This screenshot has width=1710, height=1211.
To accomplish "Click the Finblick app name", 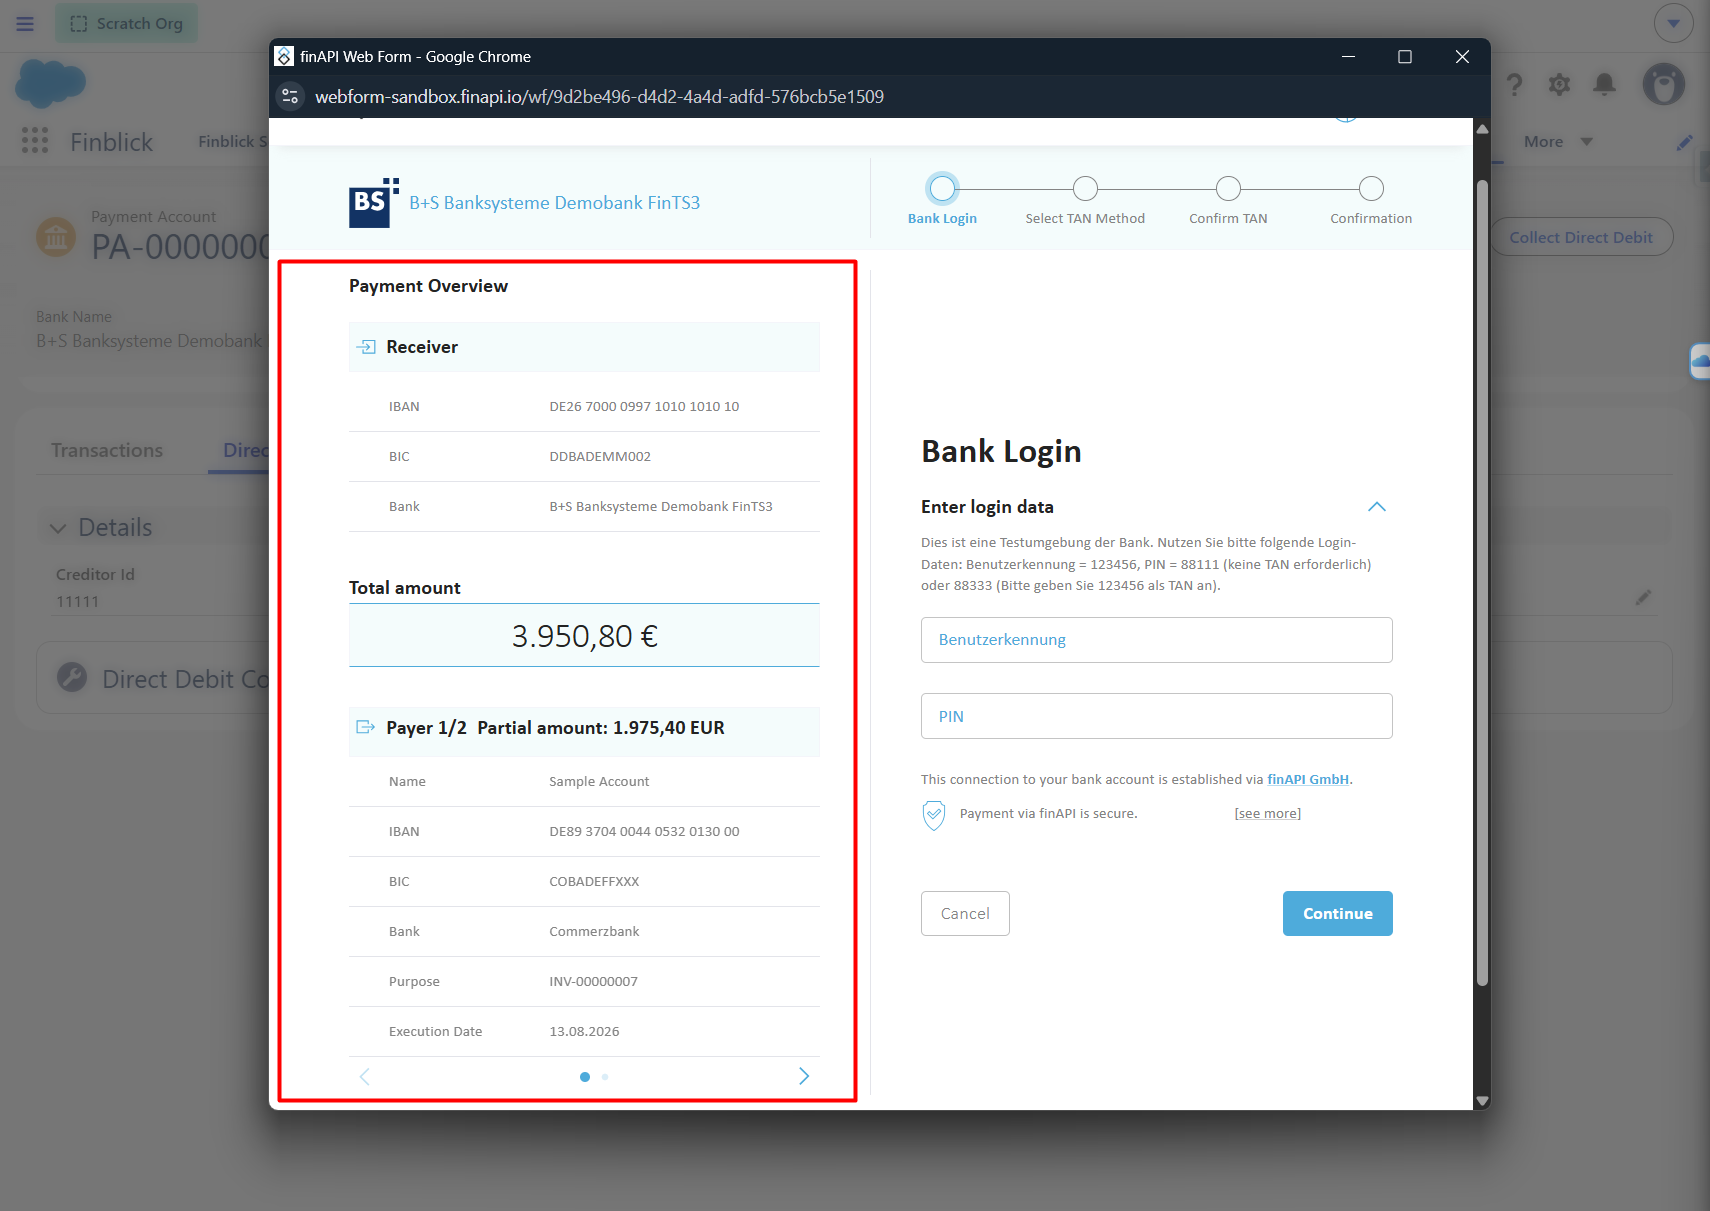I will 112,142.
